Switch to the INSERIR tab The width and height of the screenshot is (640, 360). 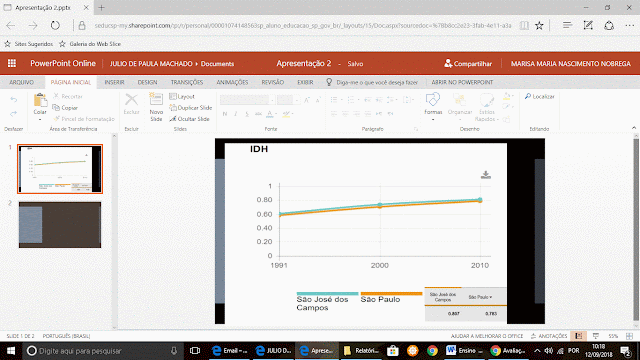[114, 82]
